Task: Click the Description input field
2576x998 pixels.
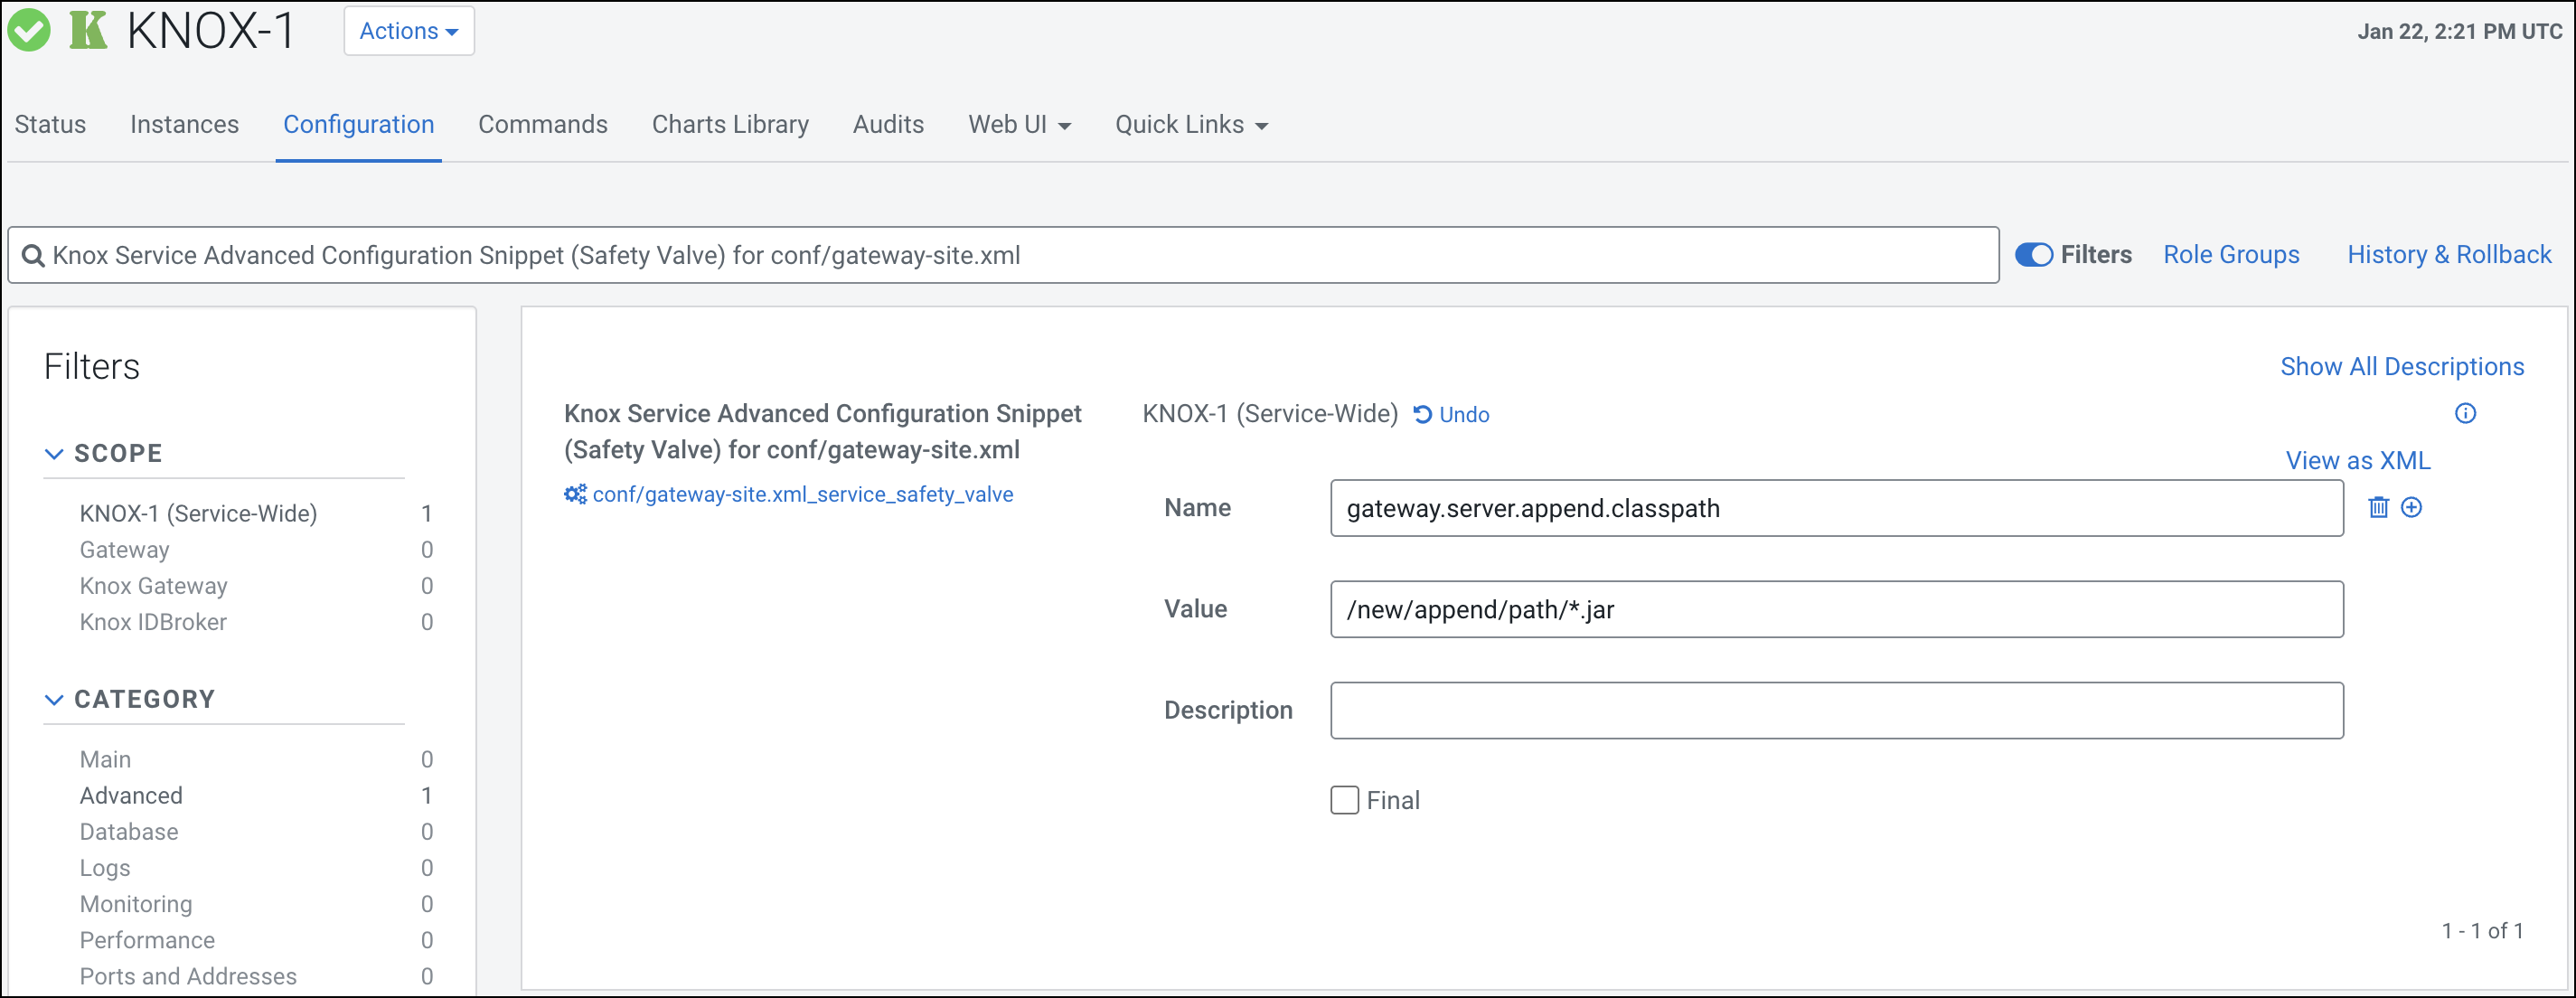Action: pyautogui.click(x=1836, y=711)
